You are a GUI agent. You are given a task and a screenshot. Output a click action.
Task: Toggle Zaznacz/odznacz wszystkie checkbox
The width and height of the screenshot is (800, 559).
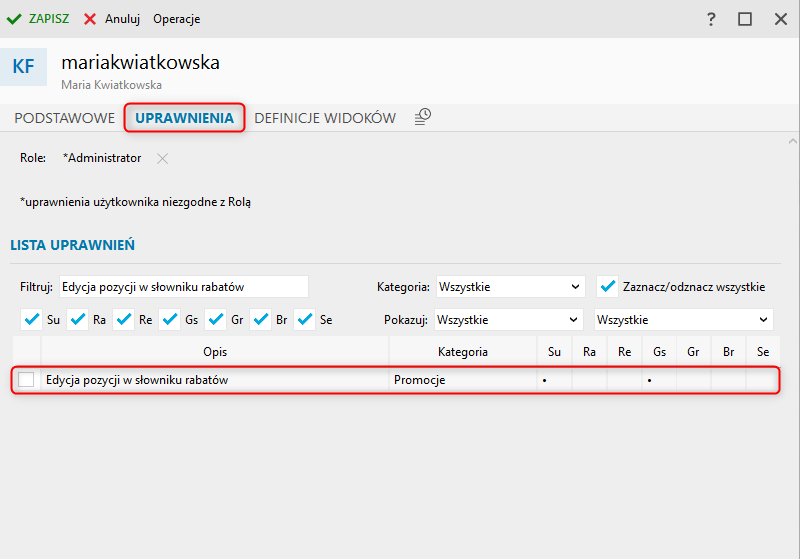(607, 287)
